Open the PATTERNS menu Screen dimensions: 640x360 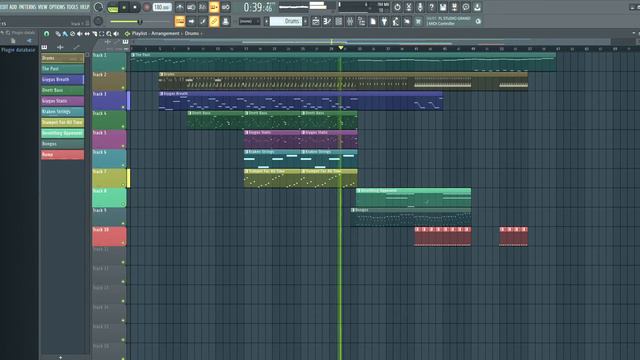tap(27, 7)
